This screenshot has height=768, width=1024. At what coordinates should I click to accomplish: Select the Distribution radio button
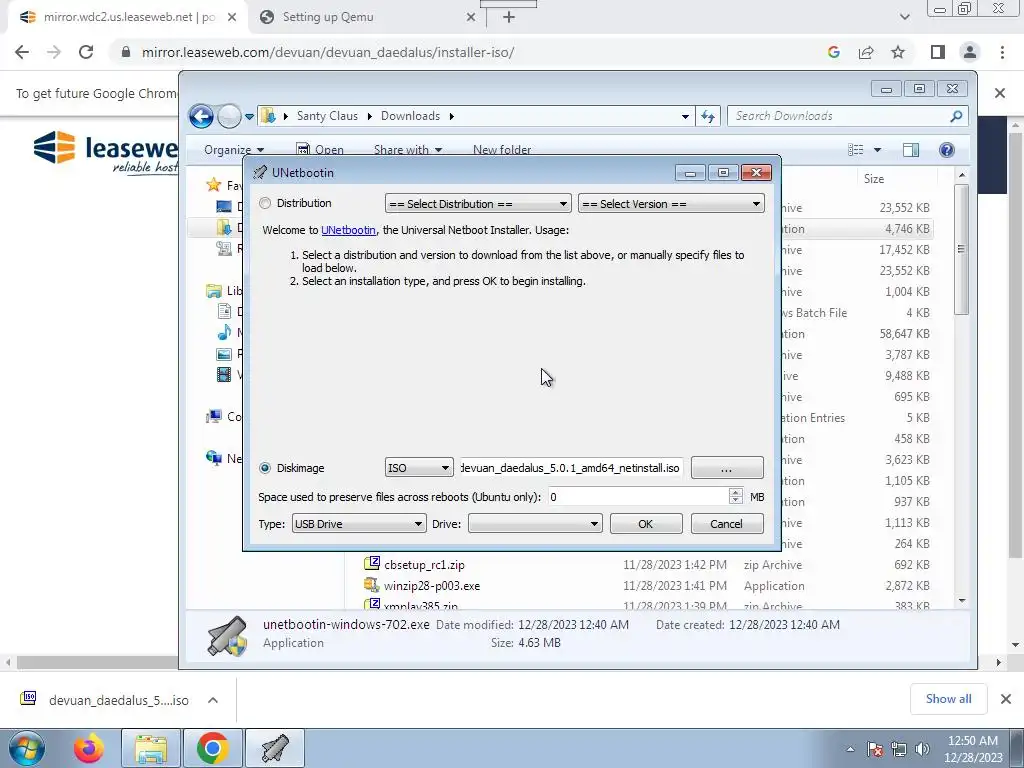click(x=264, y=203)
